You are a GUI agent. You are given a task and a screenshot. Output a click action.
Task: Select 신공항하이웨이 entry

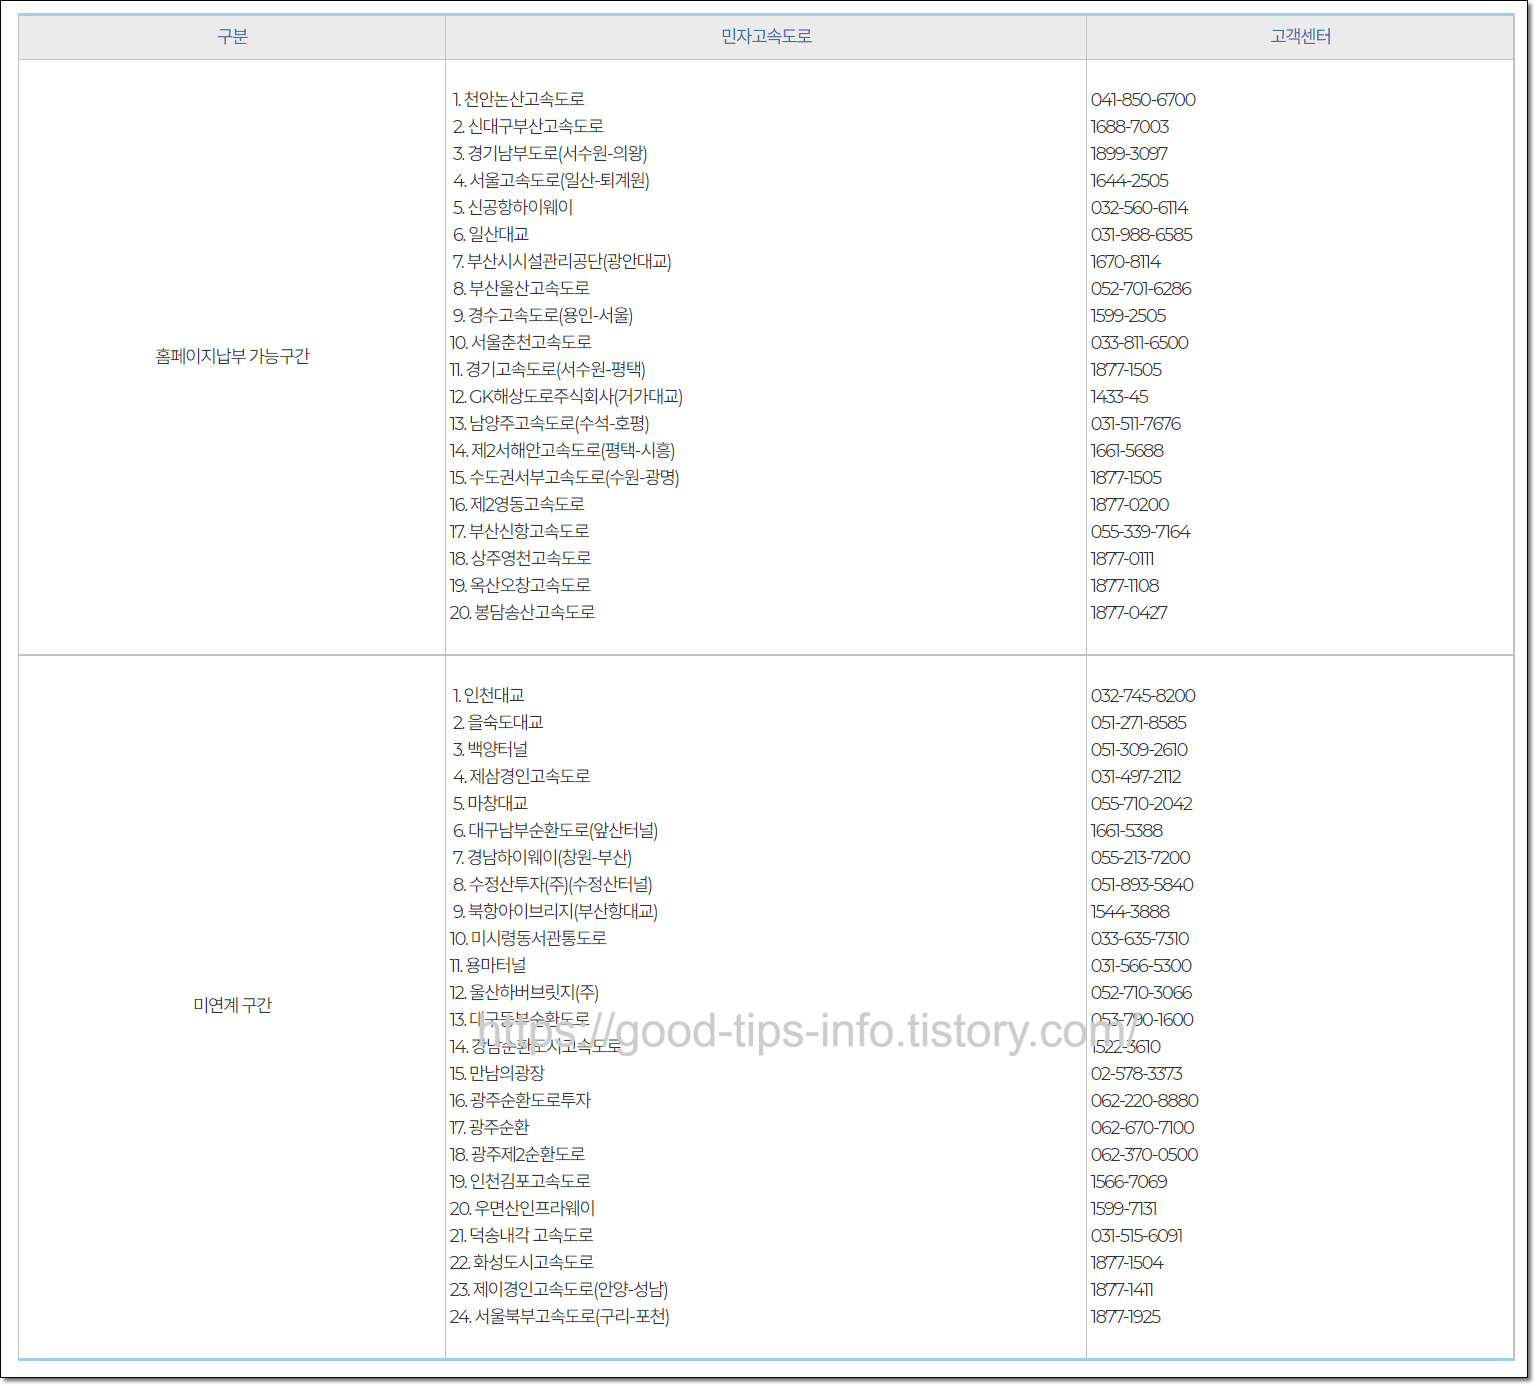click(513, 207)
